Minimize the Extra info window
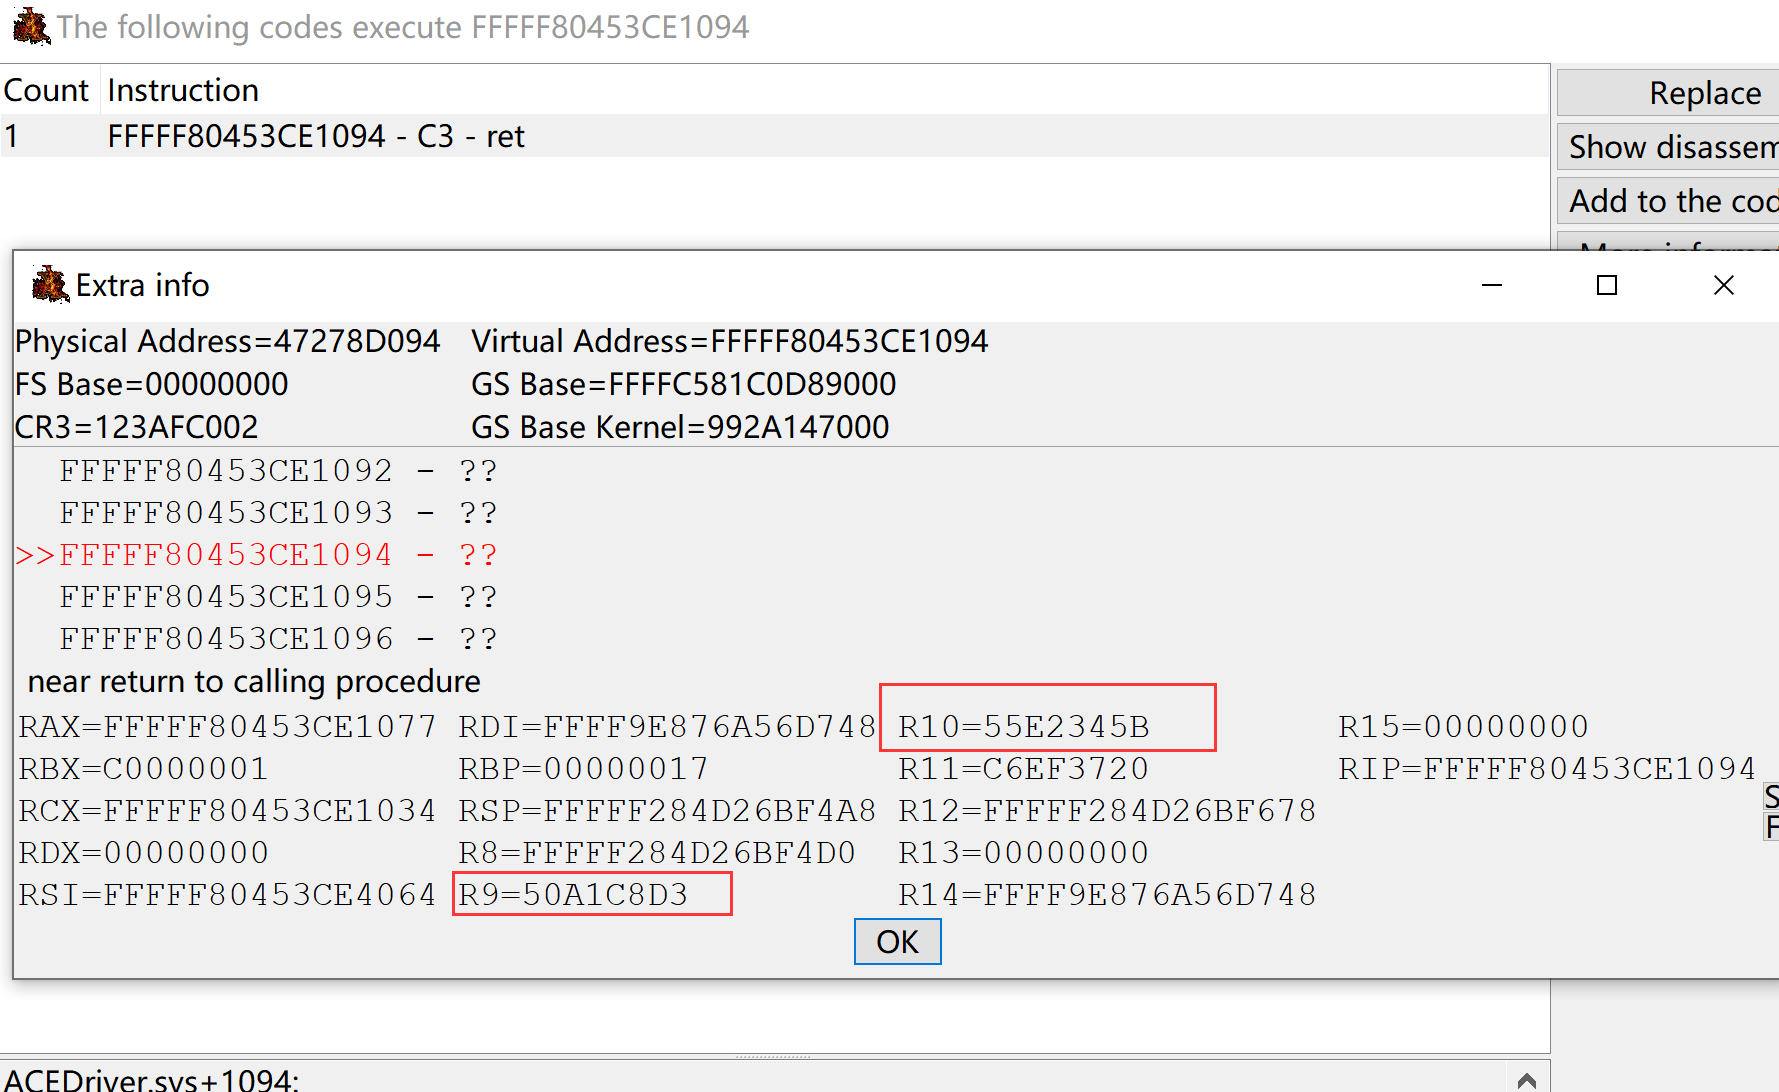The height and width of the screenshot is (1092, 1779). pos(1491,286)
